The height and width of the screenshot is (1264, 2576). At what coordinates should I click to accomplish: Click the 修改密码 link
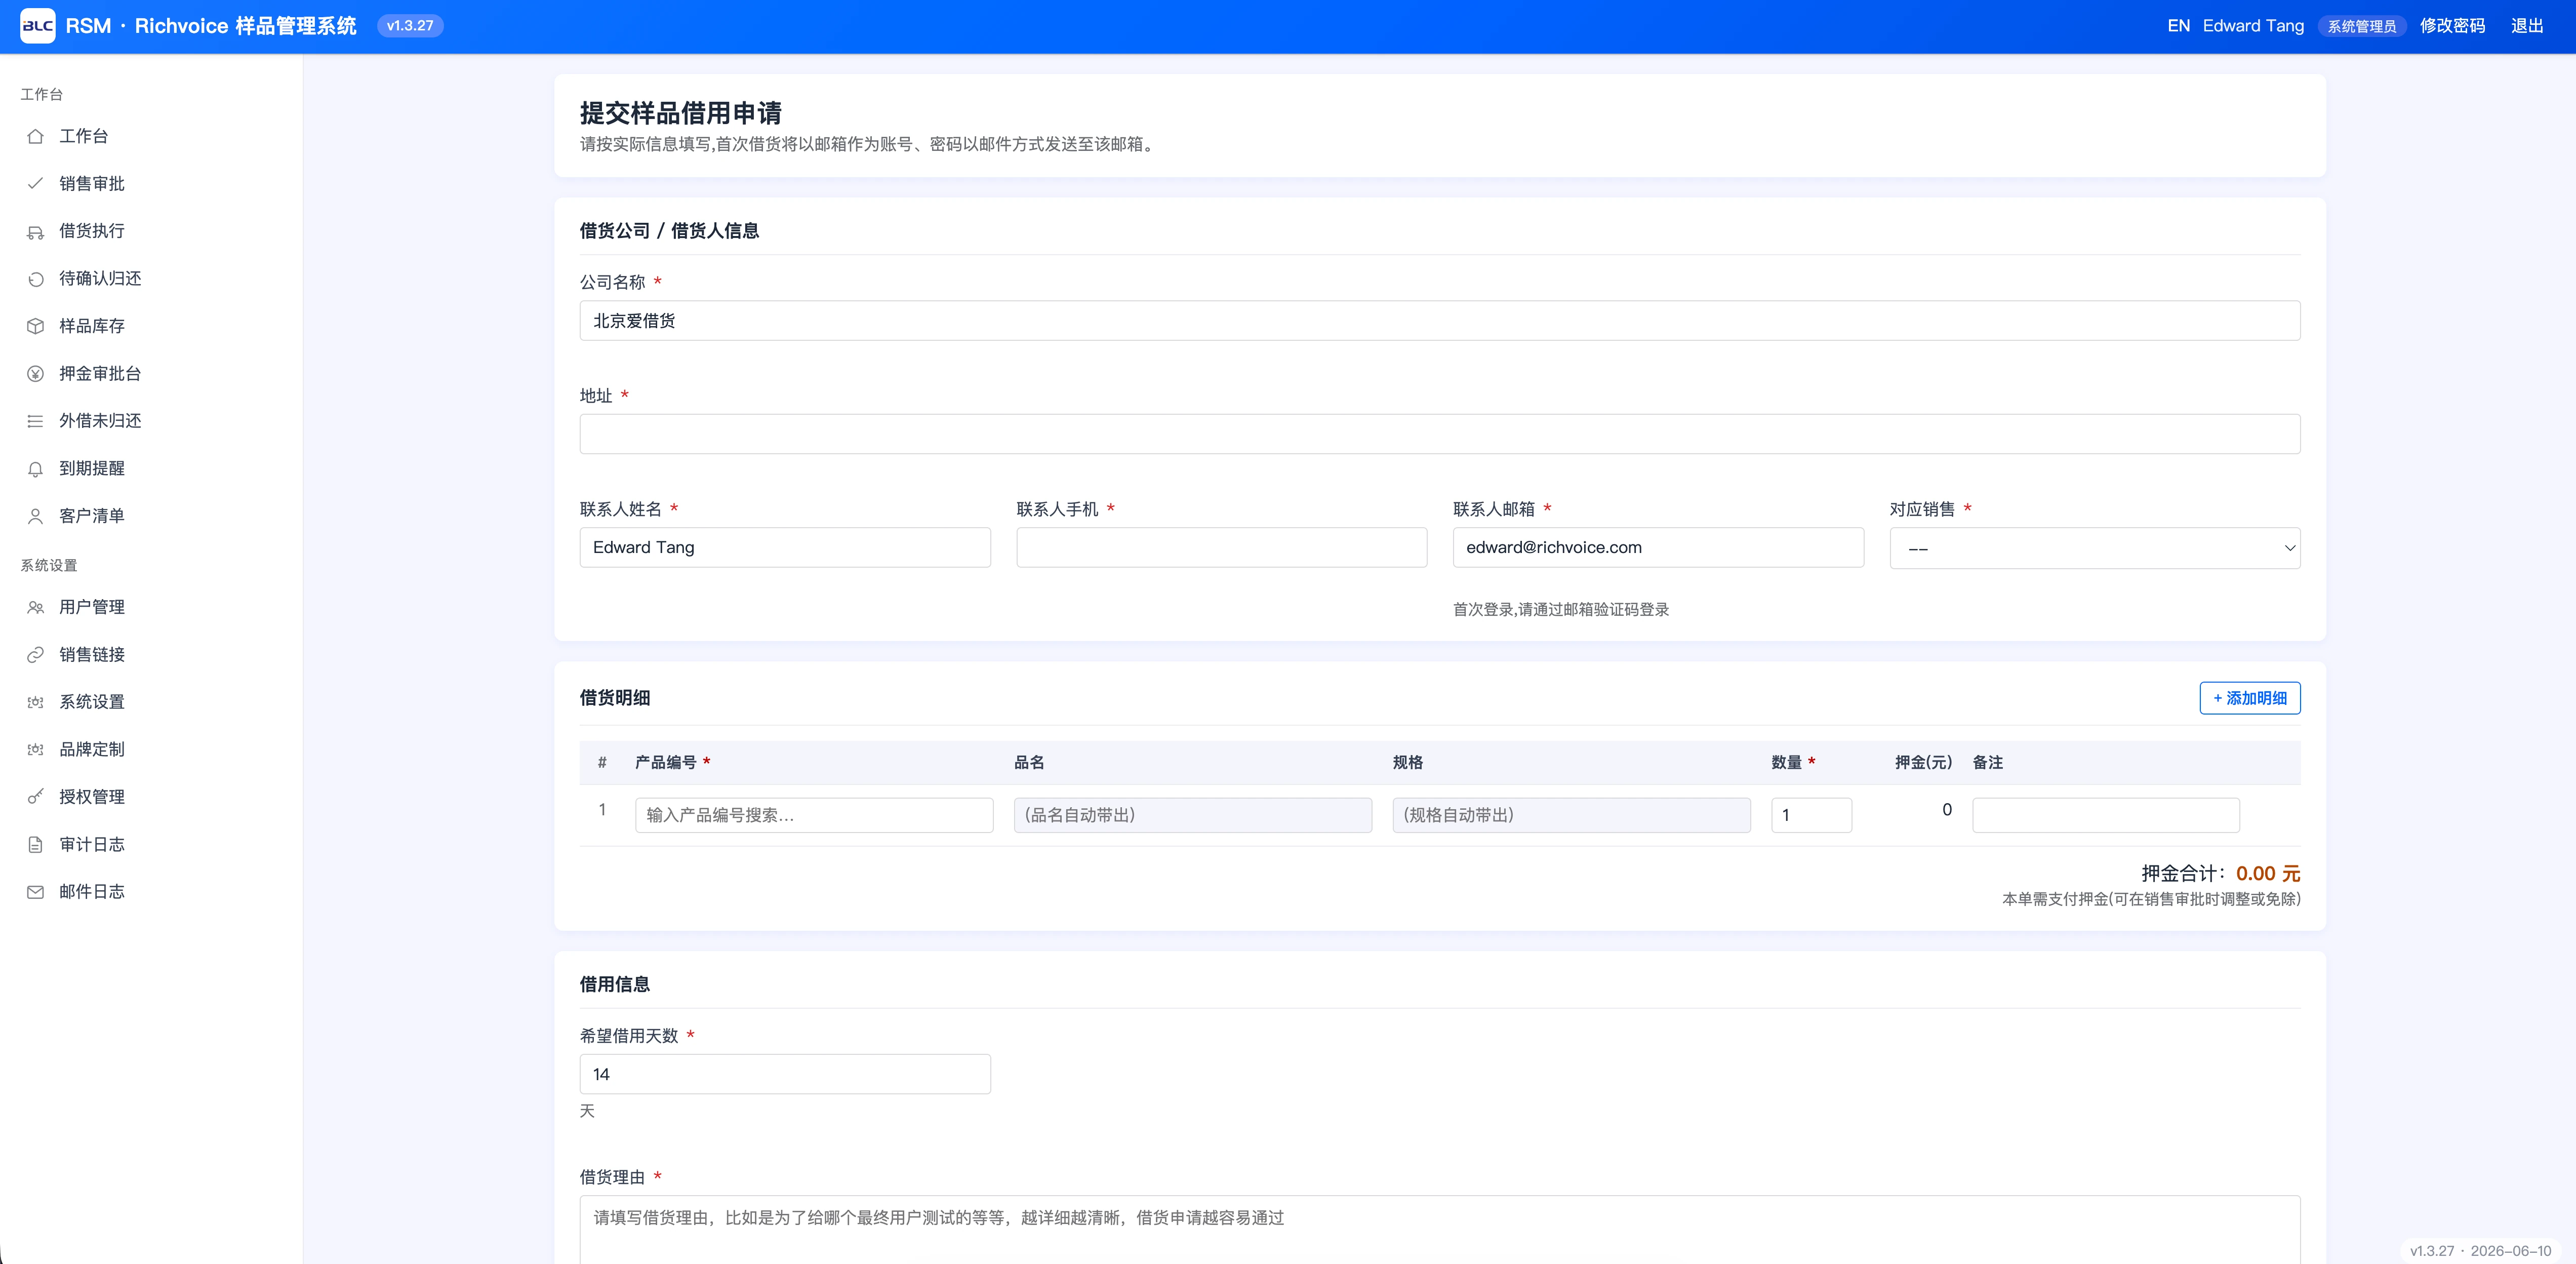coord(2452,26)
